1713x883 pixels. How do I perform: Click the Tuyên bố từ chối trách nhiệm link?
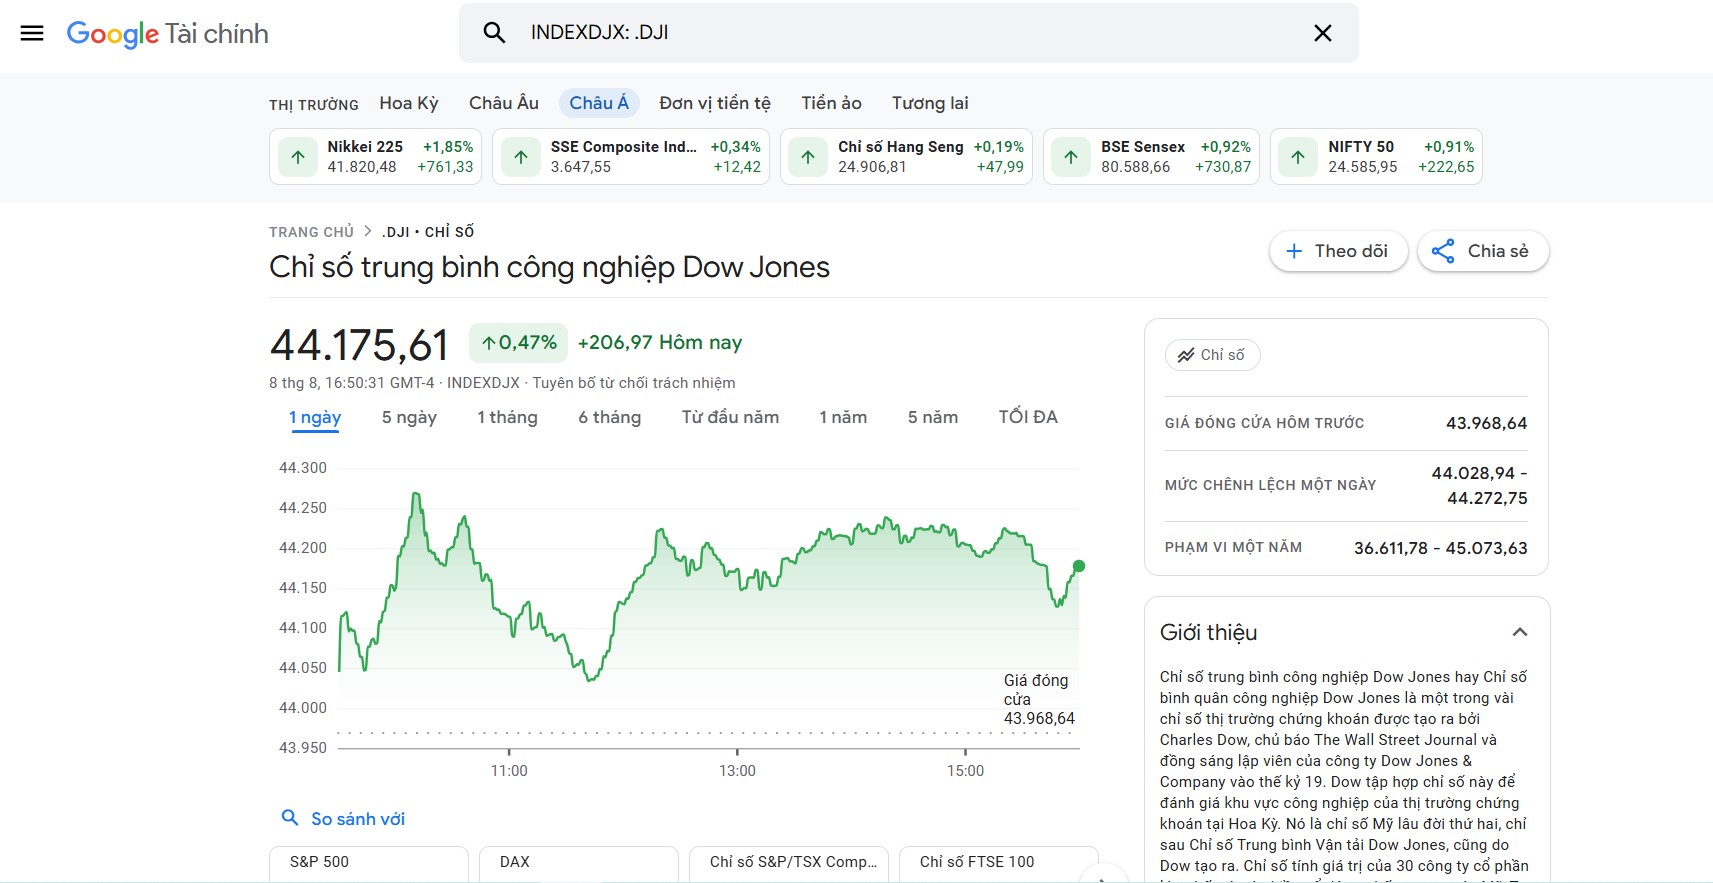pyautogui.click(x=634, y=383)
